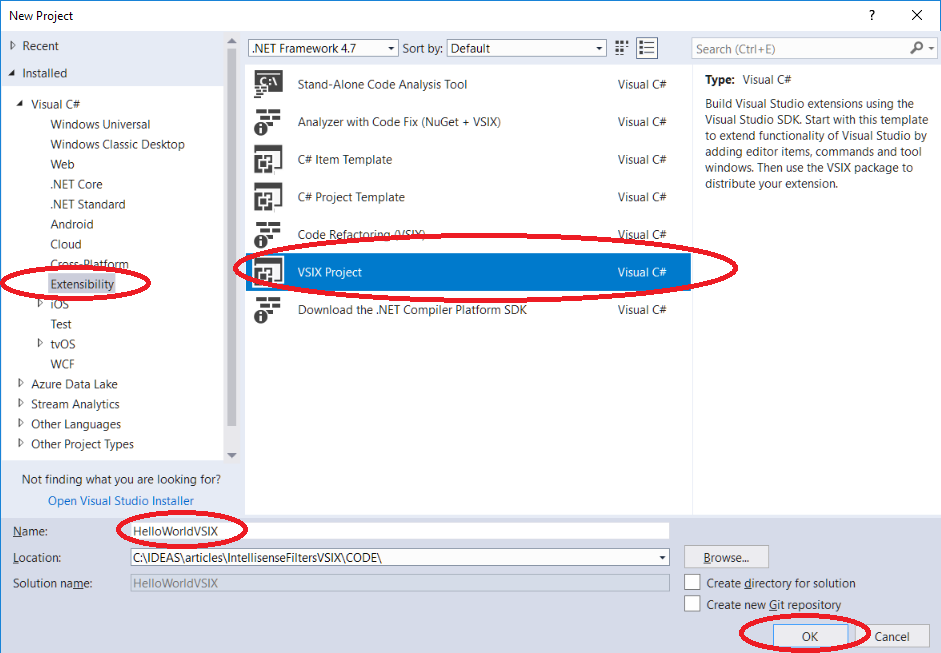
Task: Click the C# Item Template icon
Action: click(268, 160)
